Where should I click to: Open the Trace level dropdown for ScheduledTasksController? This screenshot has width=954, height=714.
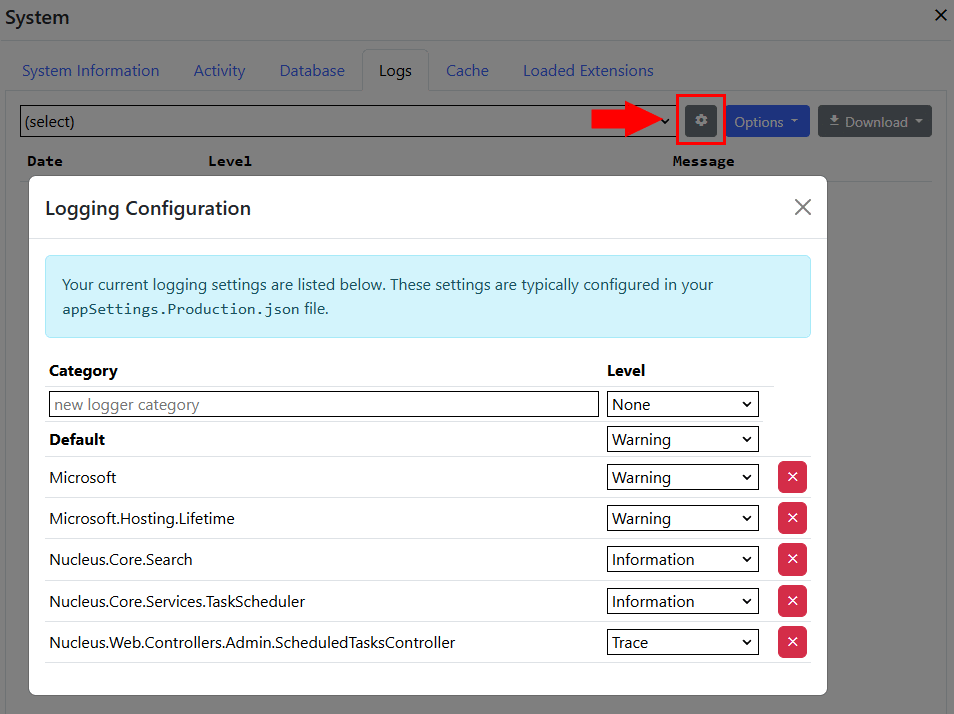682,641
